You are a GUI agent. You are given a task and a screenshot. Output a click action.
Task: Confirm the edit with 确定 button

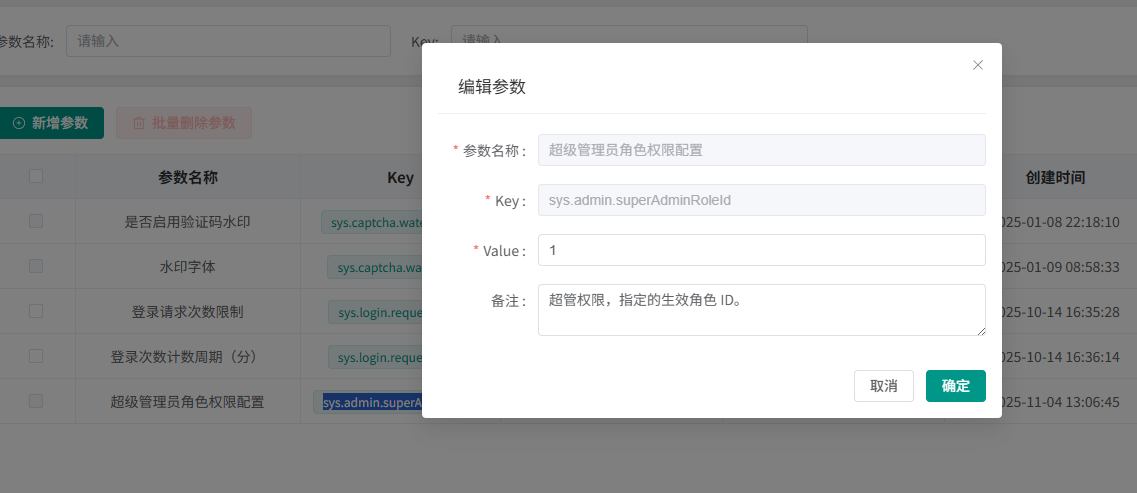(955, 386)
